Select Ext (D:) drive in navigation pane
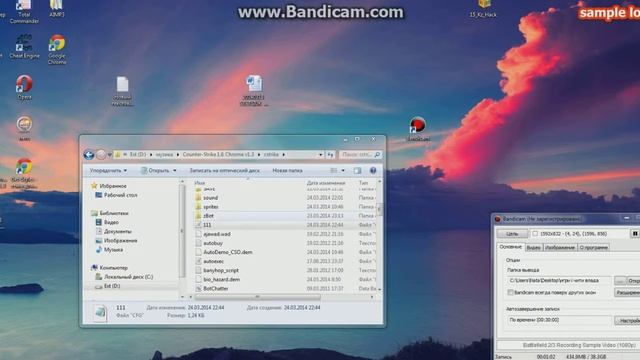640x360 pixels. pos(112,286)
